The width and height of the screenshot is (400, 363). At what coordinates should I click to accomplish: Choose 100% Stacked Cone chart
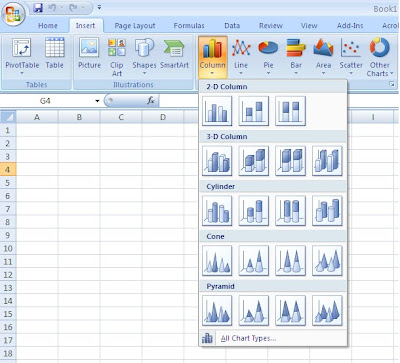[x=290, y=261]
